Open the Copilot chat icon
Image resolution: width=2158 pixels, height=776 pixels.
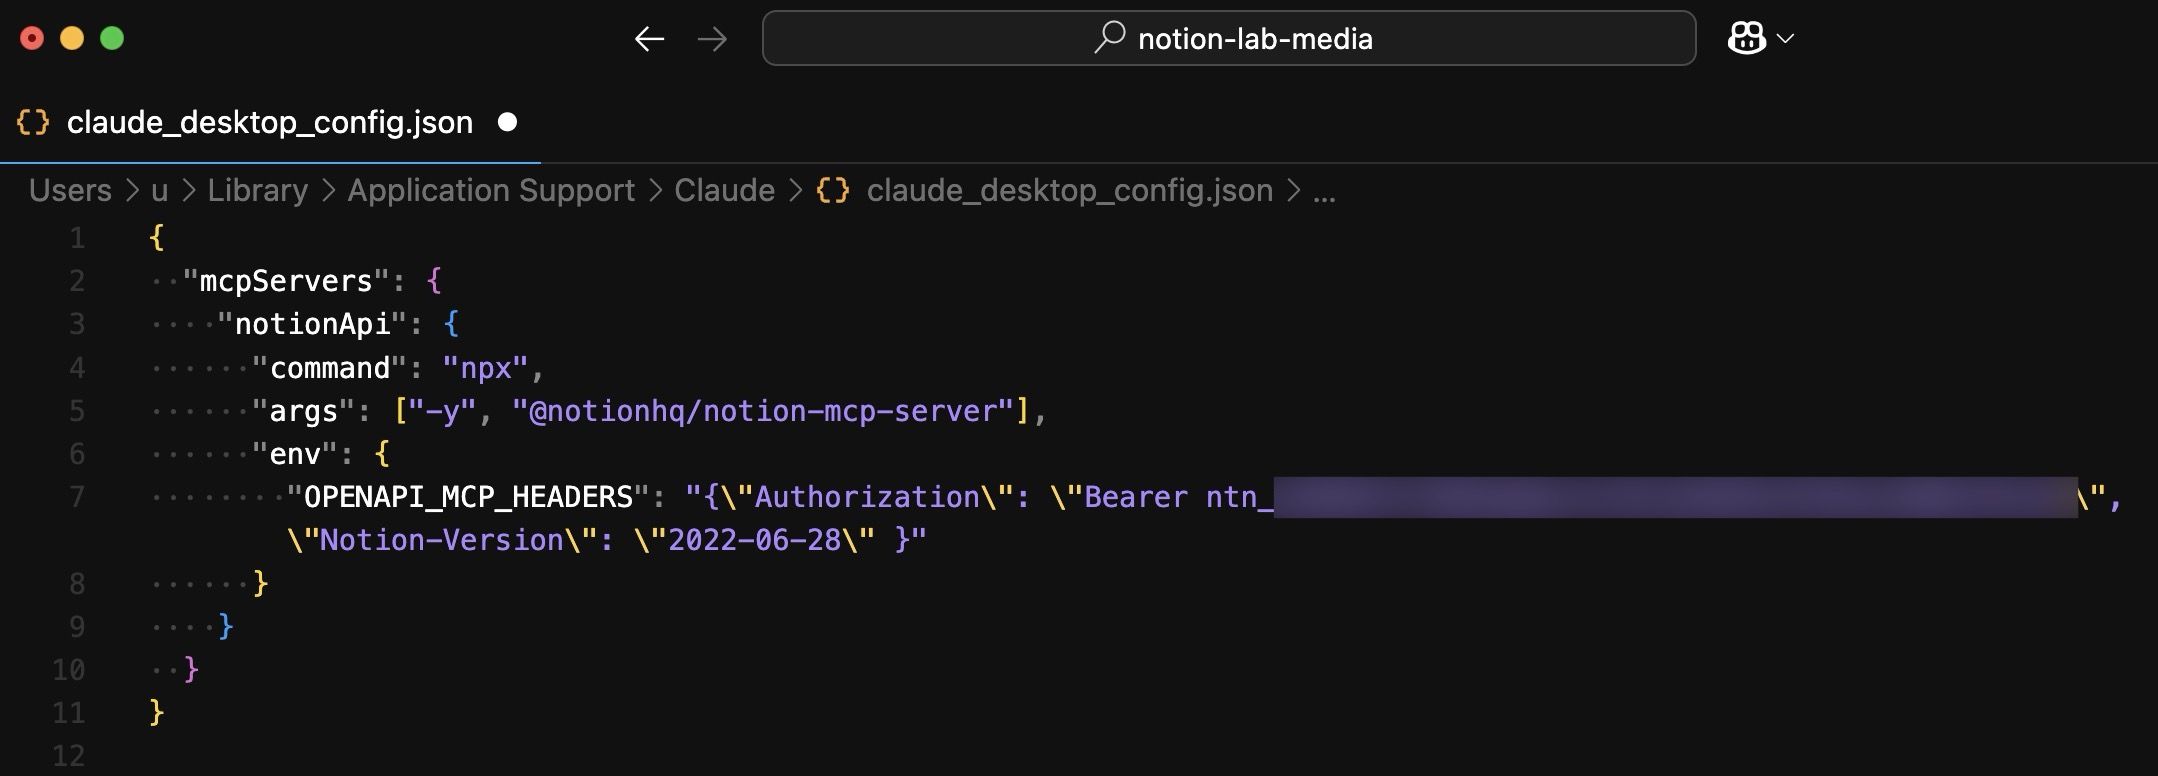(1746, 39)
